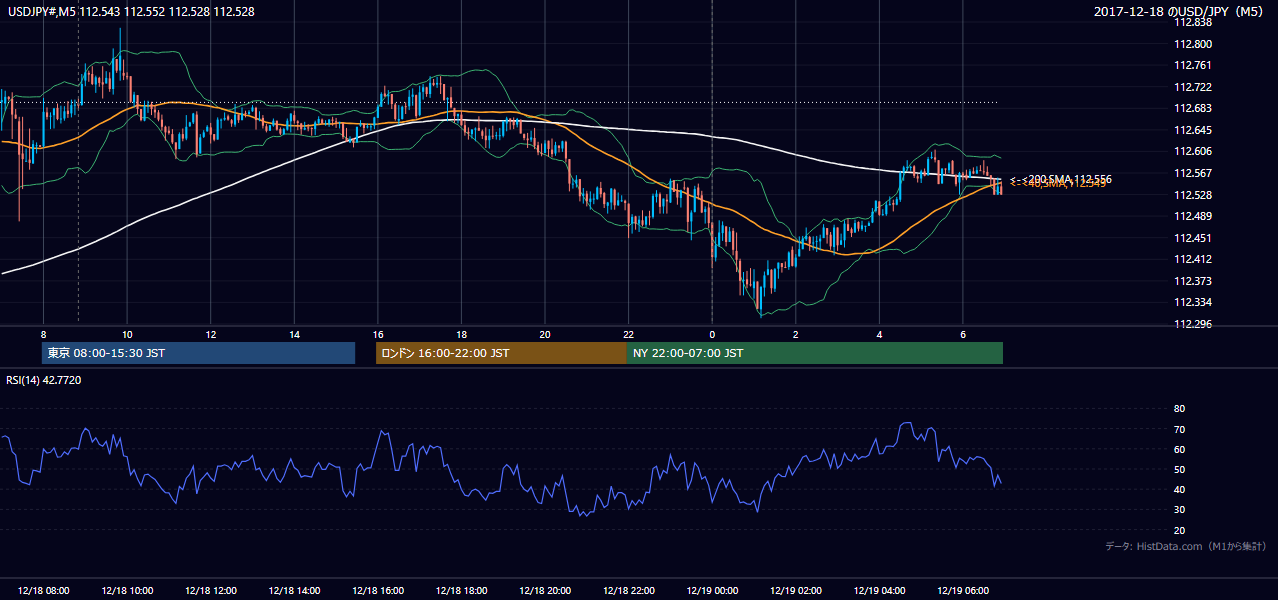The height and width of the screenshot is (600, 1278).
Task: Click price axis label 112.528
Action: 1194,195
